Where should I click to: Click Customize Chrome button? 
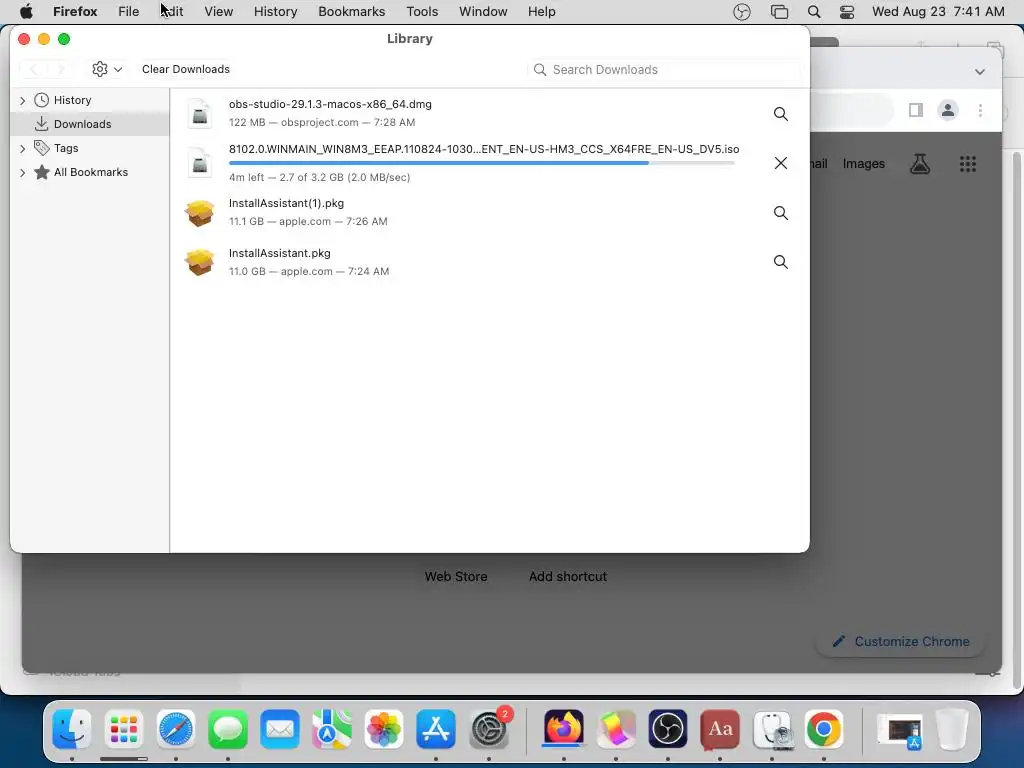click(x=901, y=641)
